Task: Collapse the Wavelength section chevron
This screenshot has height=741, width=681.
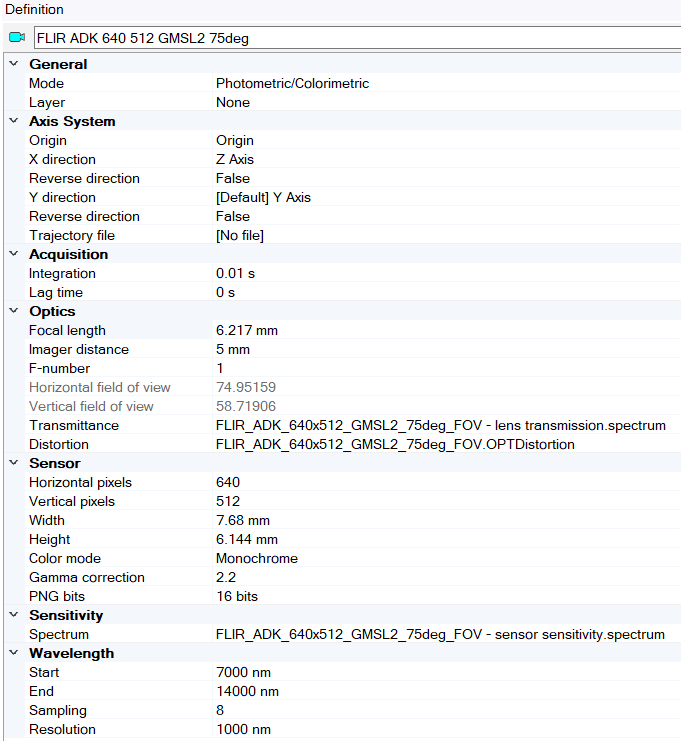Action: (13, 653)
